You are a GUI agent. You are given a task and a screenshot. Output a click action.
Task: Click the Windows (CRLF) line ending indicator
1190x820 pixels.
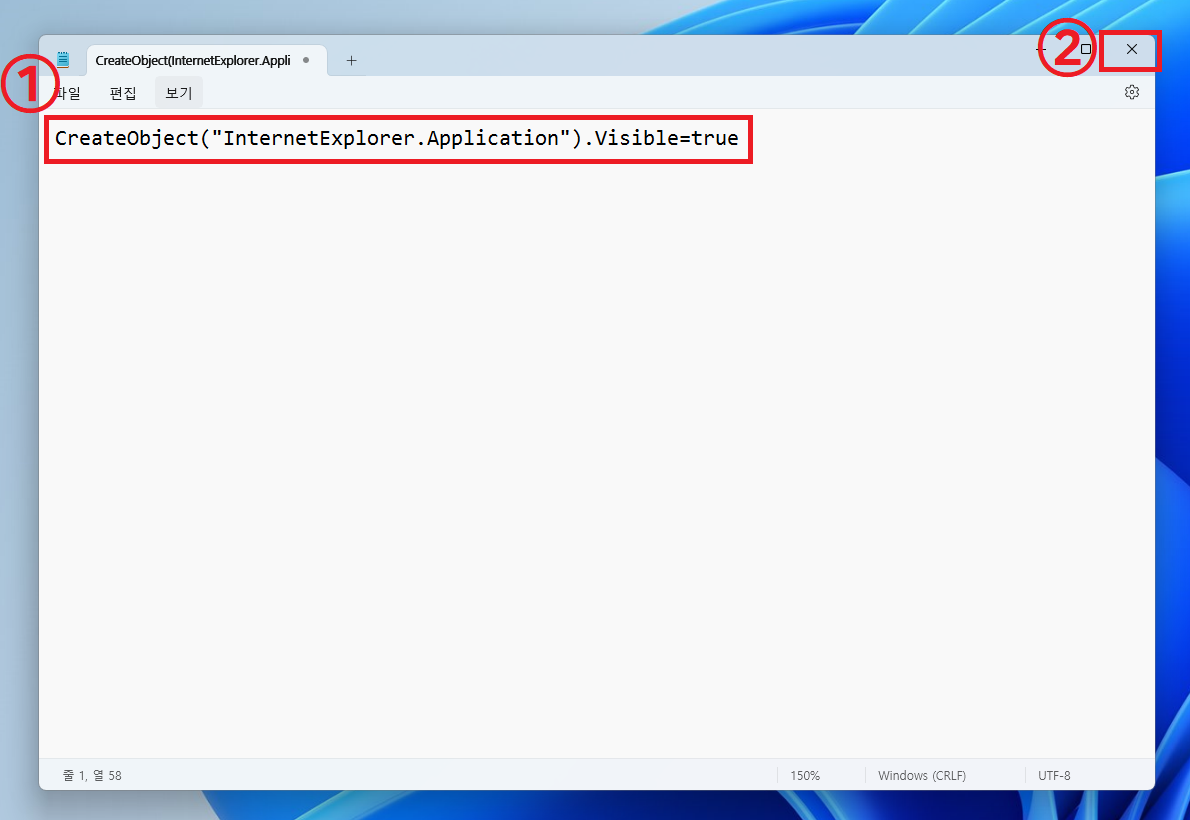click(x=922, y=775)
